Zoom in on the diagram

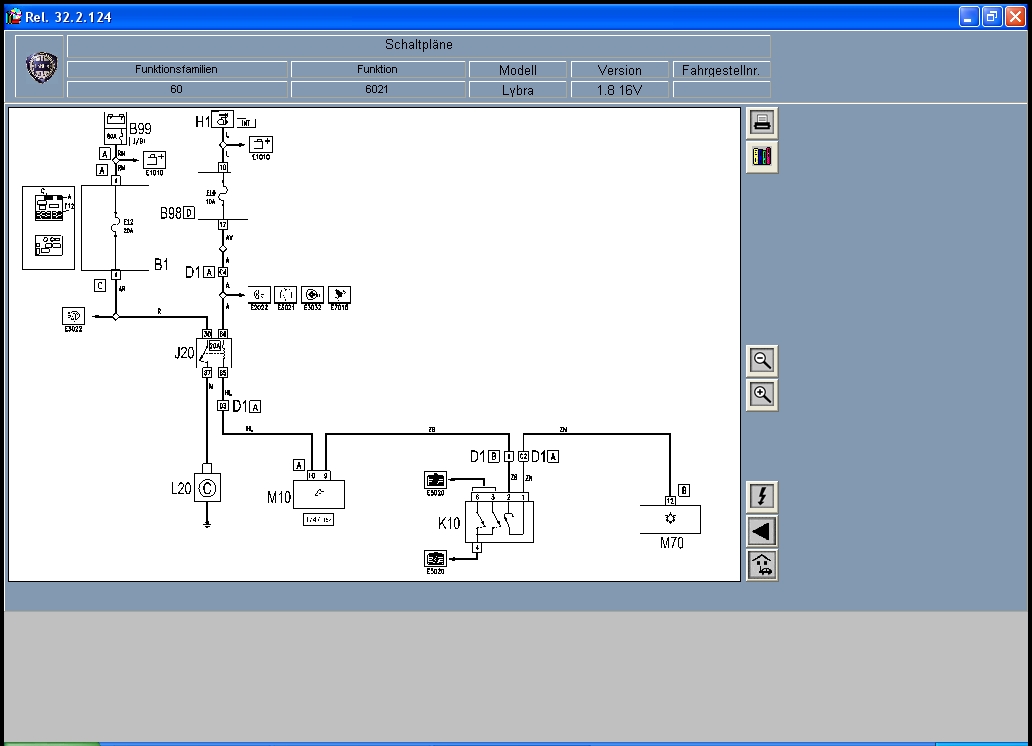point(761,395)
